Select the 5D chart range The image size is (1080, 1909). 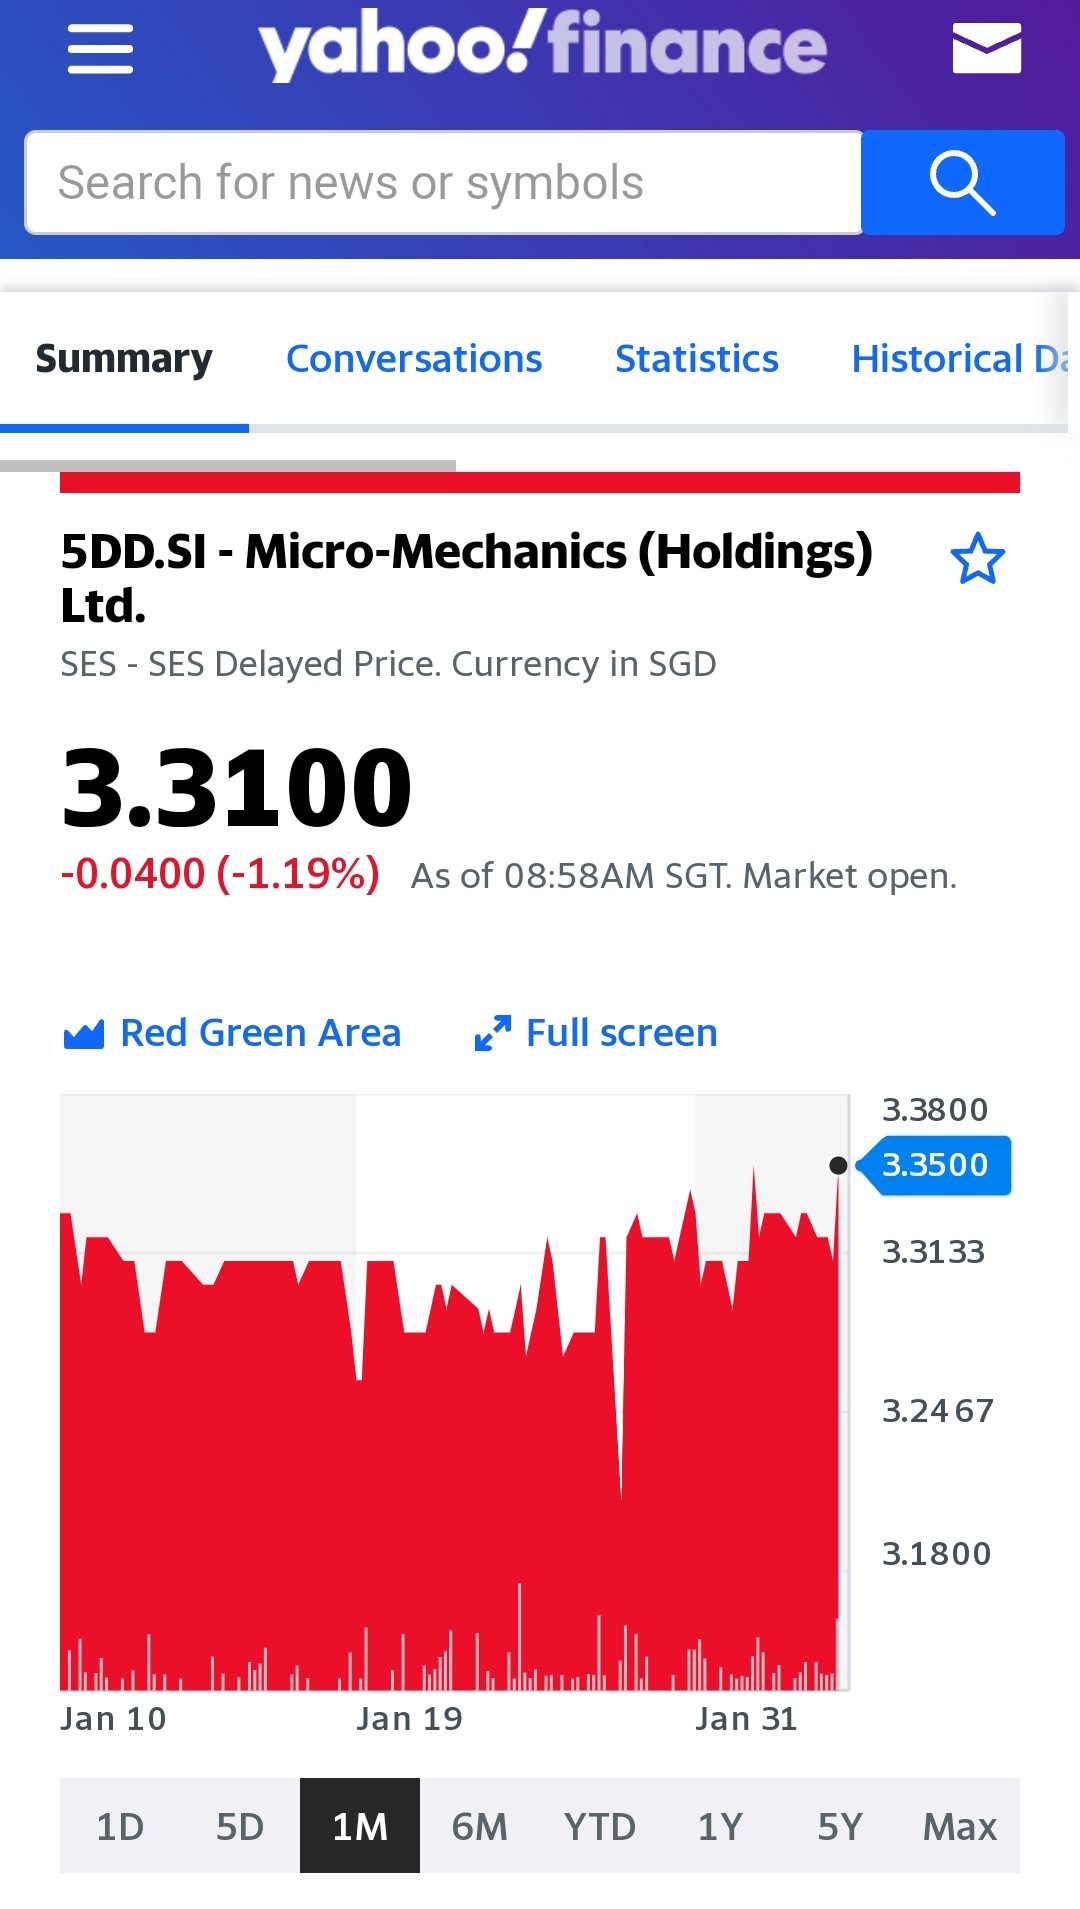pyautogui.click(x=240, y=1826)
